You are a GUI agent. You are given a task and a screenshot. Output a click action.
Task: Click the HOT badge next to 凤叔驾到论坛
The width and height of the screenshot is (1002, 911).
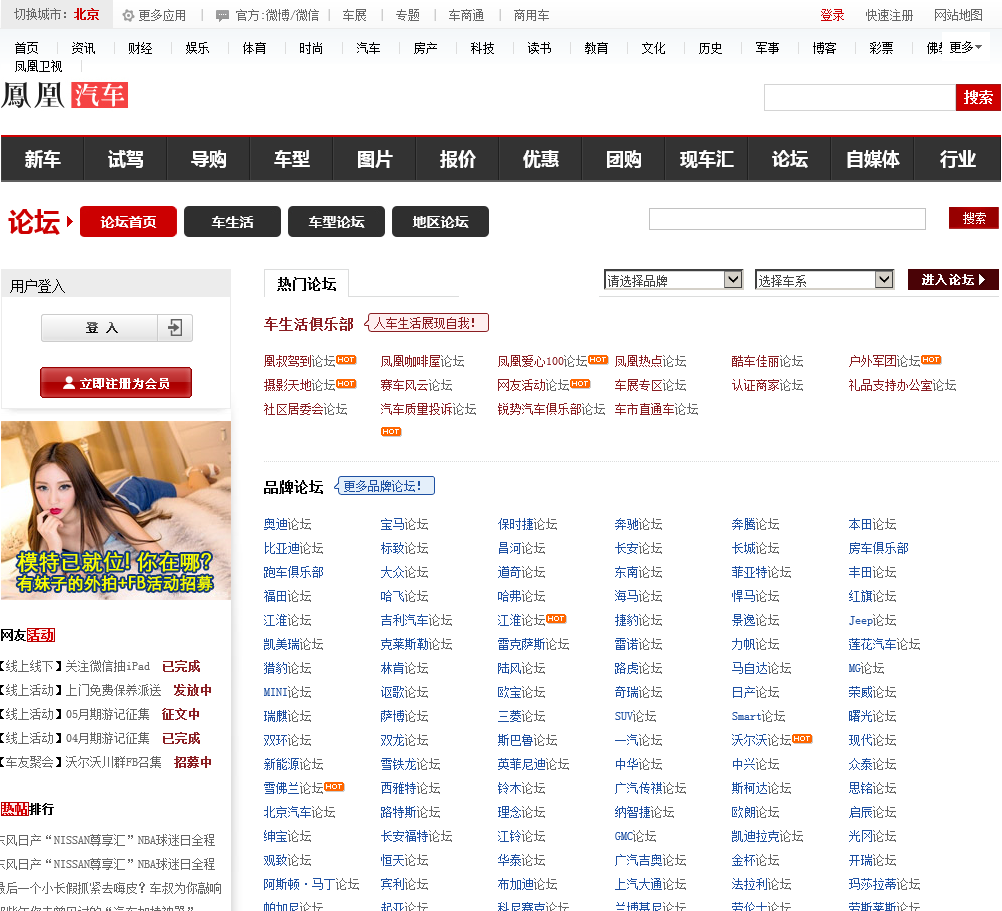coord(346,360)
